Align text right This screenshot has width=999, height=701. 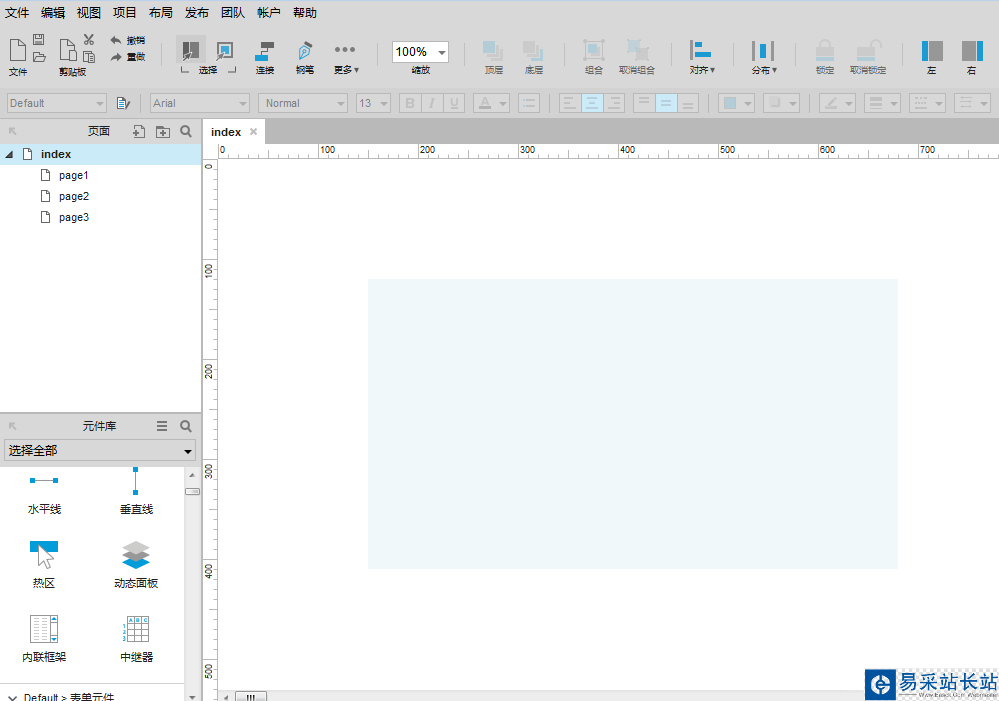[x=614, y=103]
